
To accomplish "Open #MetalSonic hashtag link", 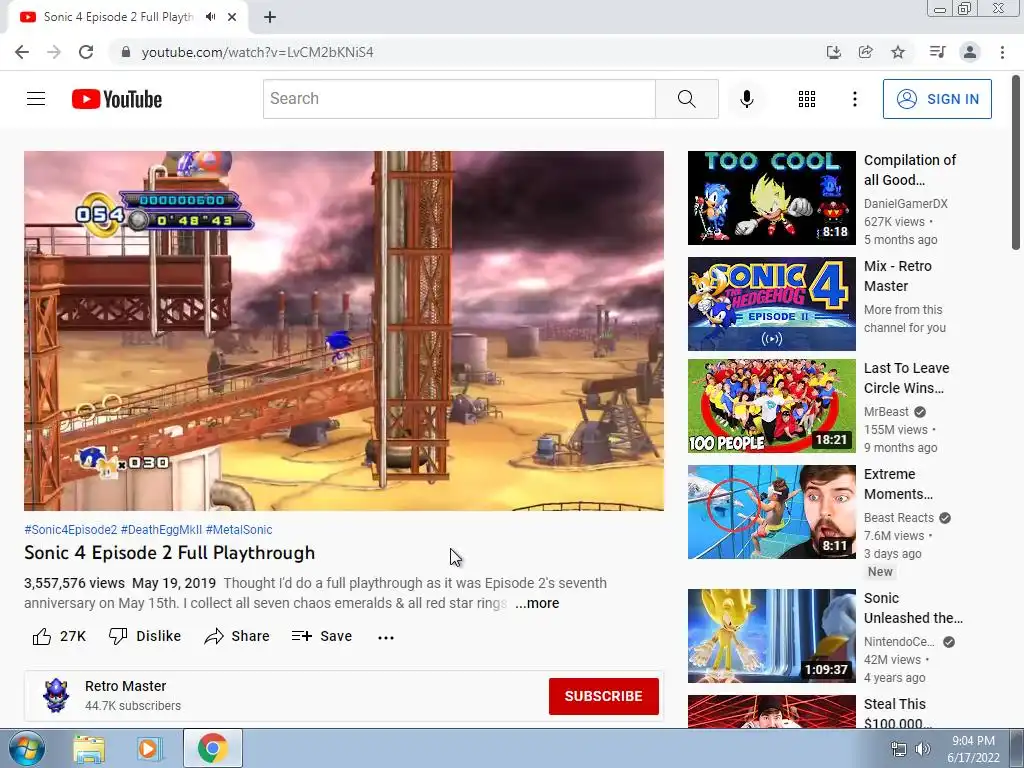I will click(239, 530).
